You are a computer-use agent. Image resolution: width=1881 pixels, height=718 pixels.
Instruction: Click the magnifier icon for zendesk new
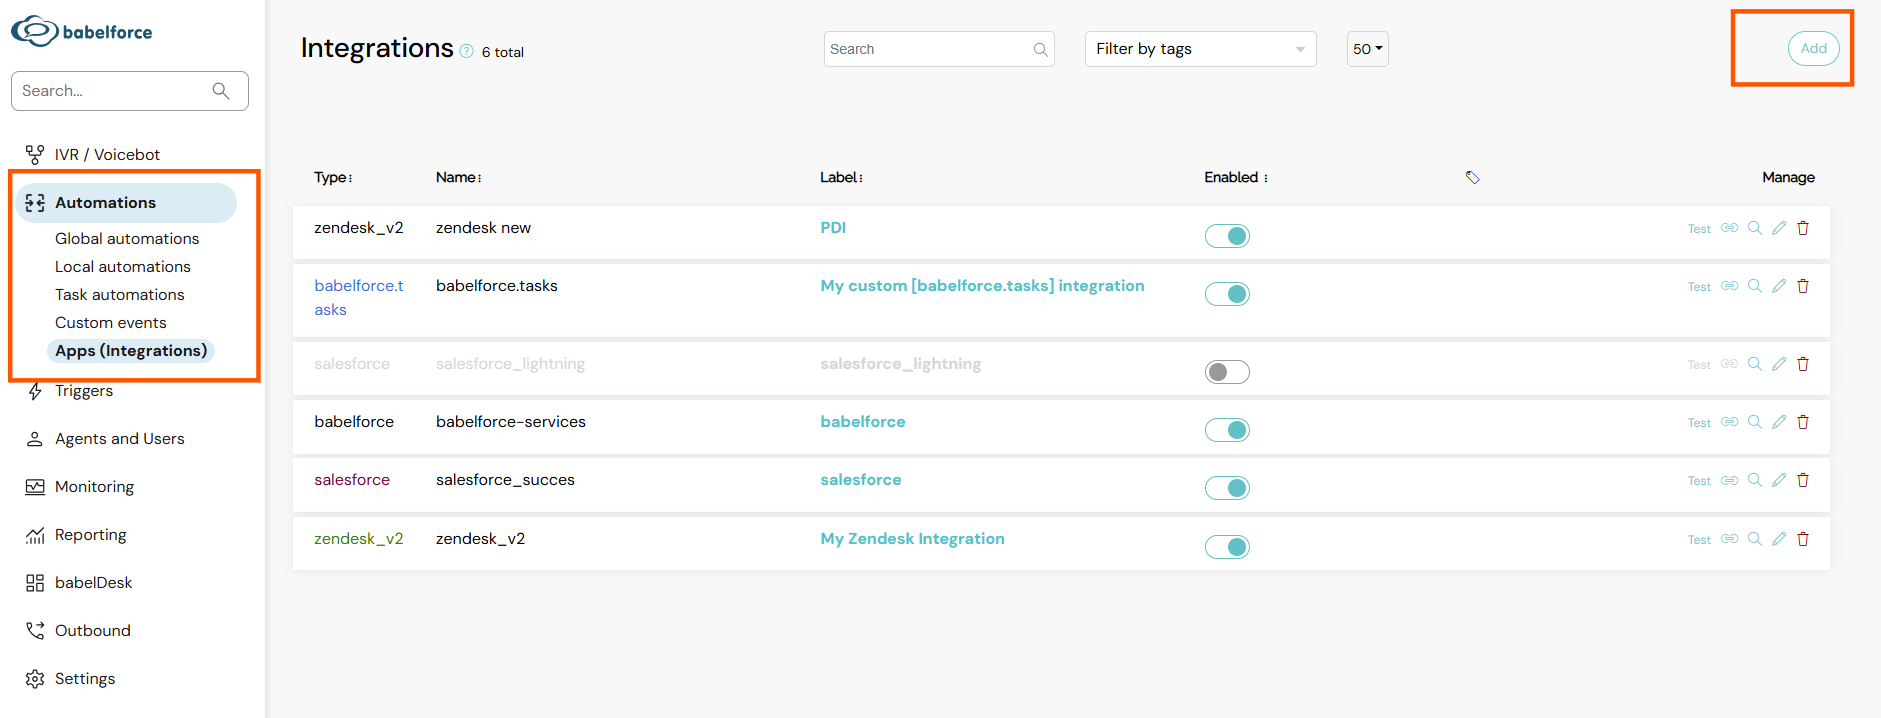click(x=1754, y=228)
